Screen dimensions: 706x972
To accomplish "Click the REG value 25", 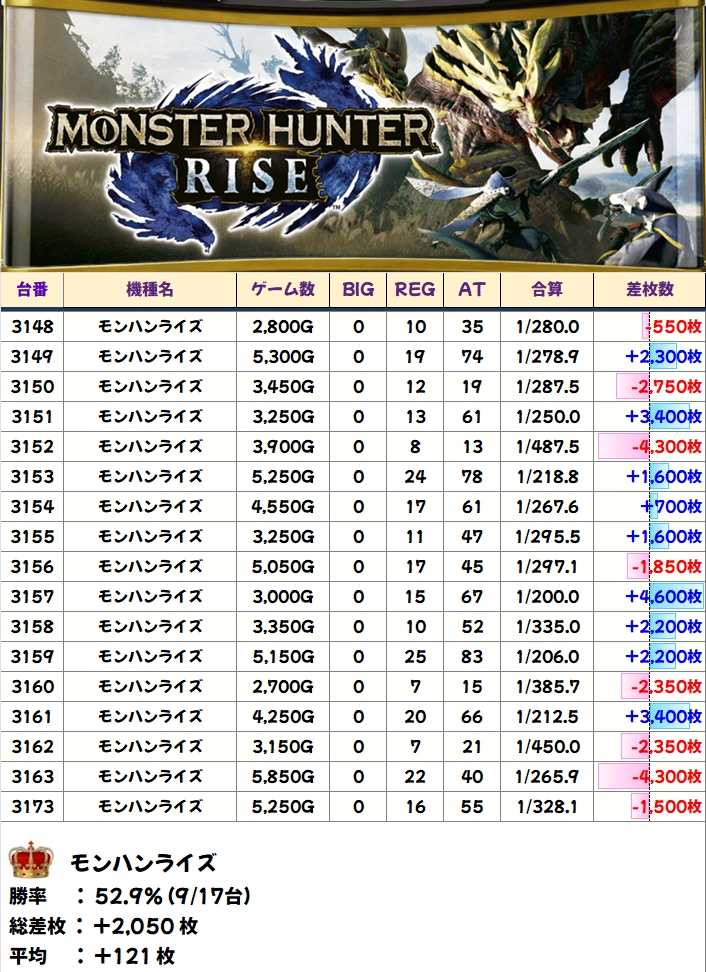I will tap(415, 656).
